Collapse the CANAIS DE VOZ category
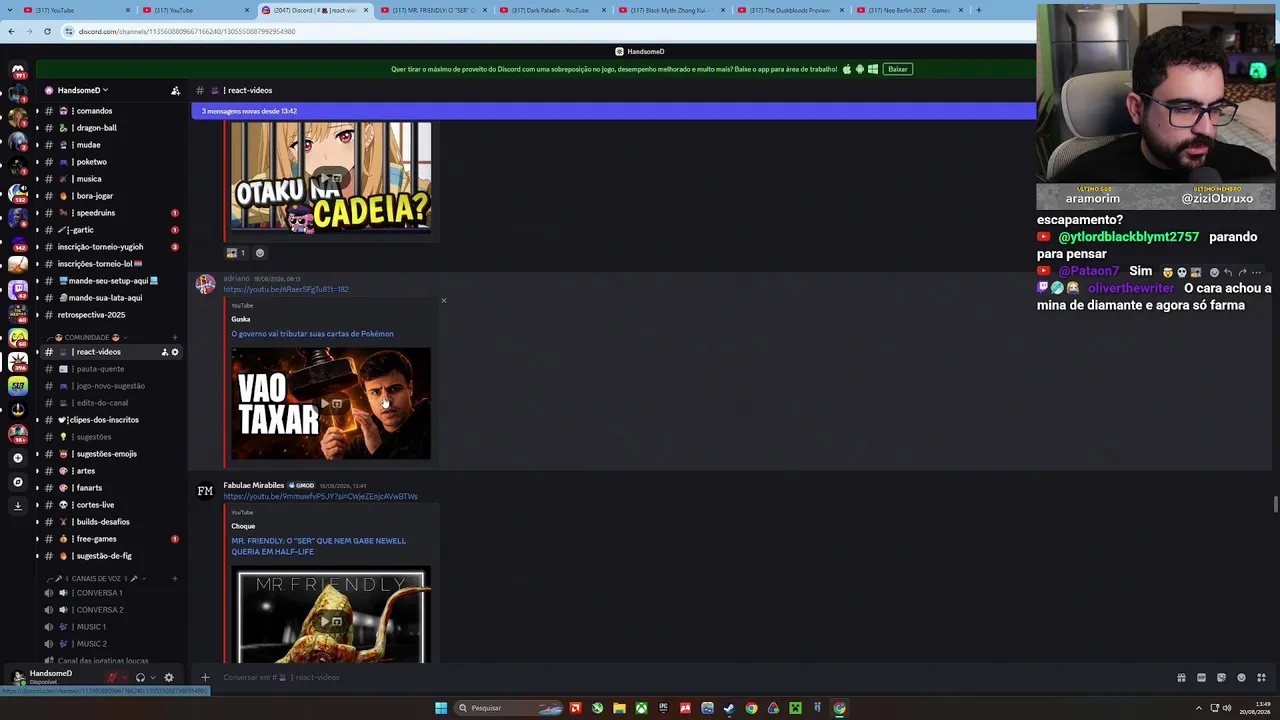 (x=92, y=578)
